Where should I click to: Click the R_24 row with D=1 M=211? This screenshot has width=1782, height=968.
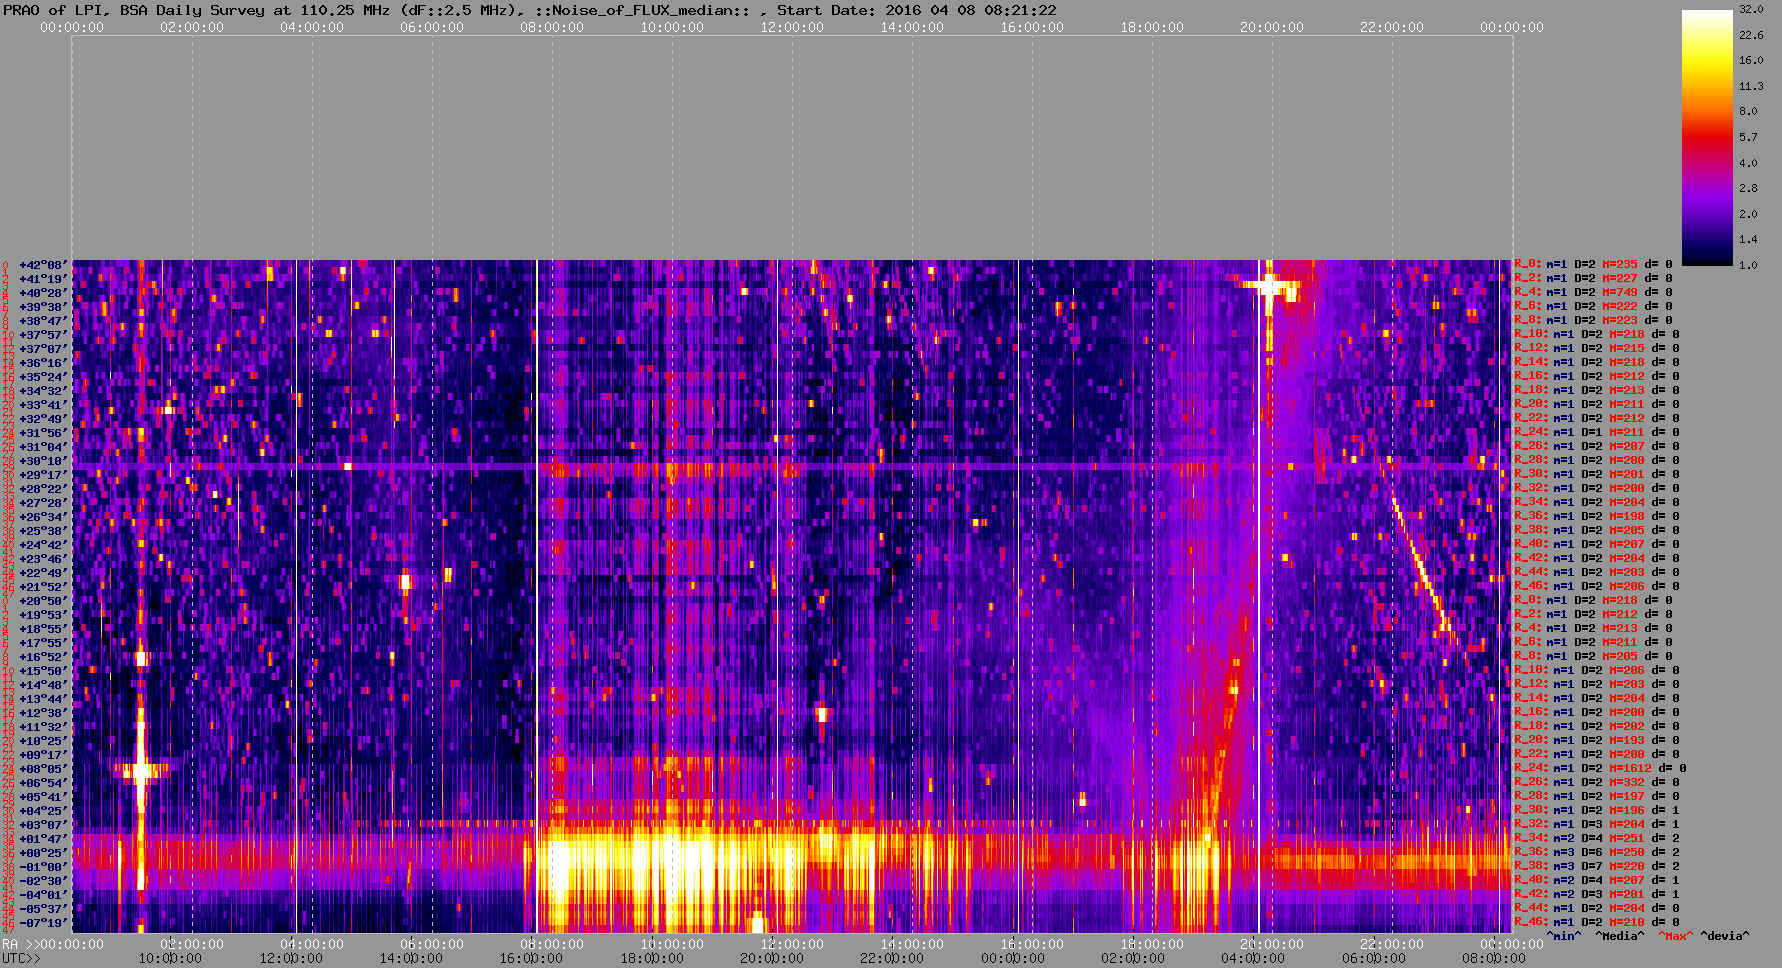[1597, 433]
